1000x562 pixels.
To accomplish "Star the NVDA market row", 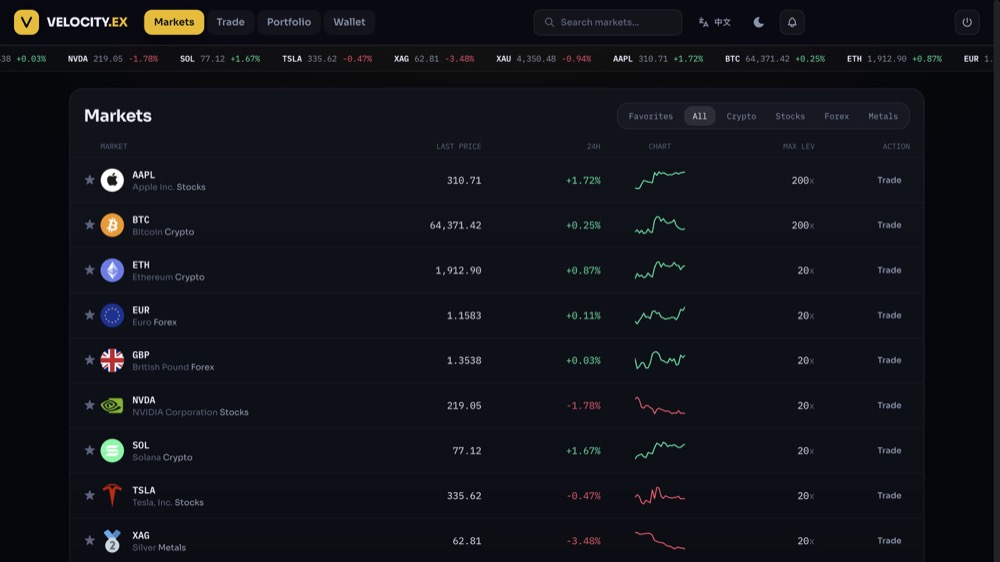I will pos(89,405).
